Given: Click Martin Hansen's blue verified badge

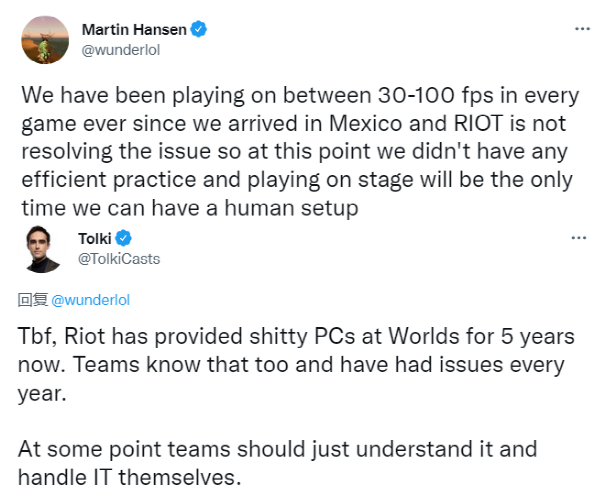Looking at the screenshot, I should point(200,30).
